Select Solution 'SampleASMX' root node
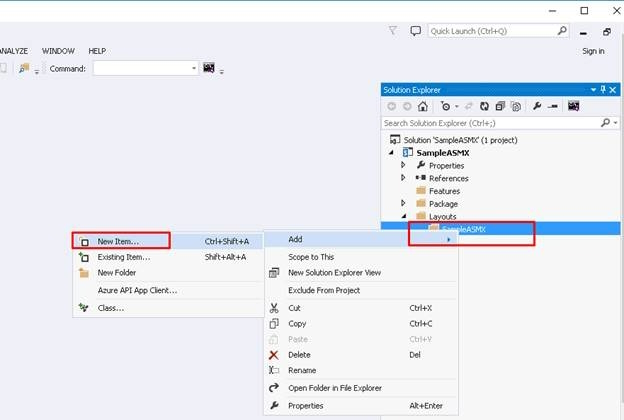624x420 pixels. 460,140
